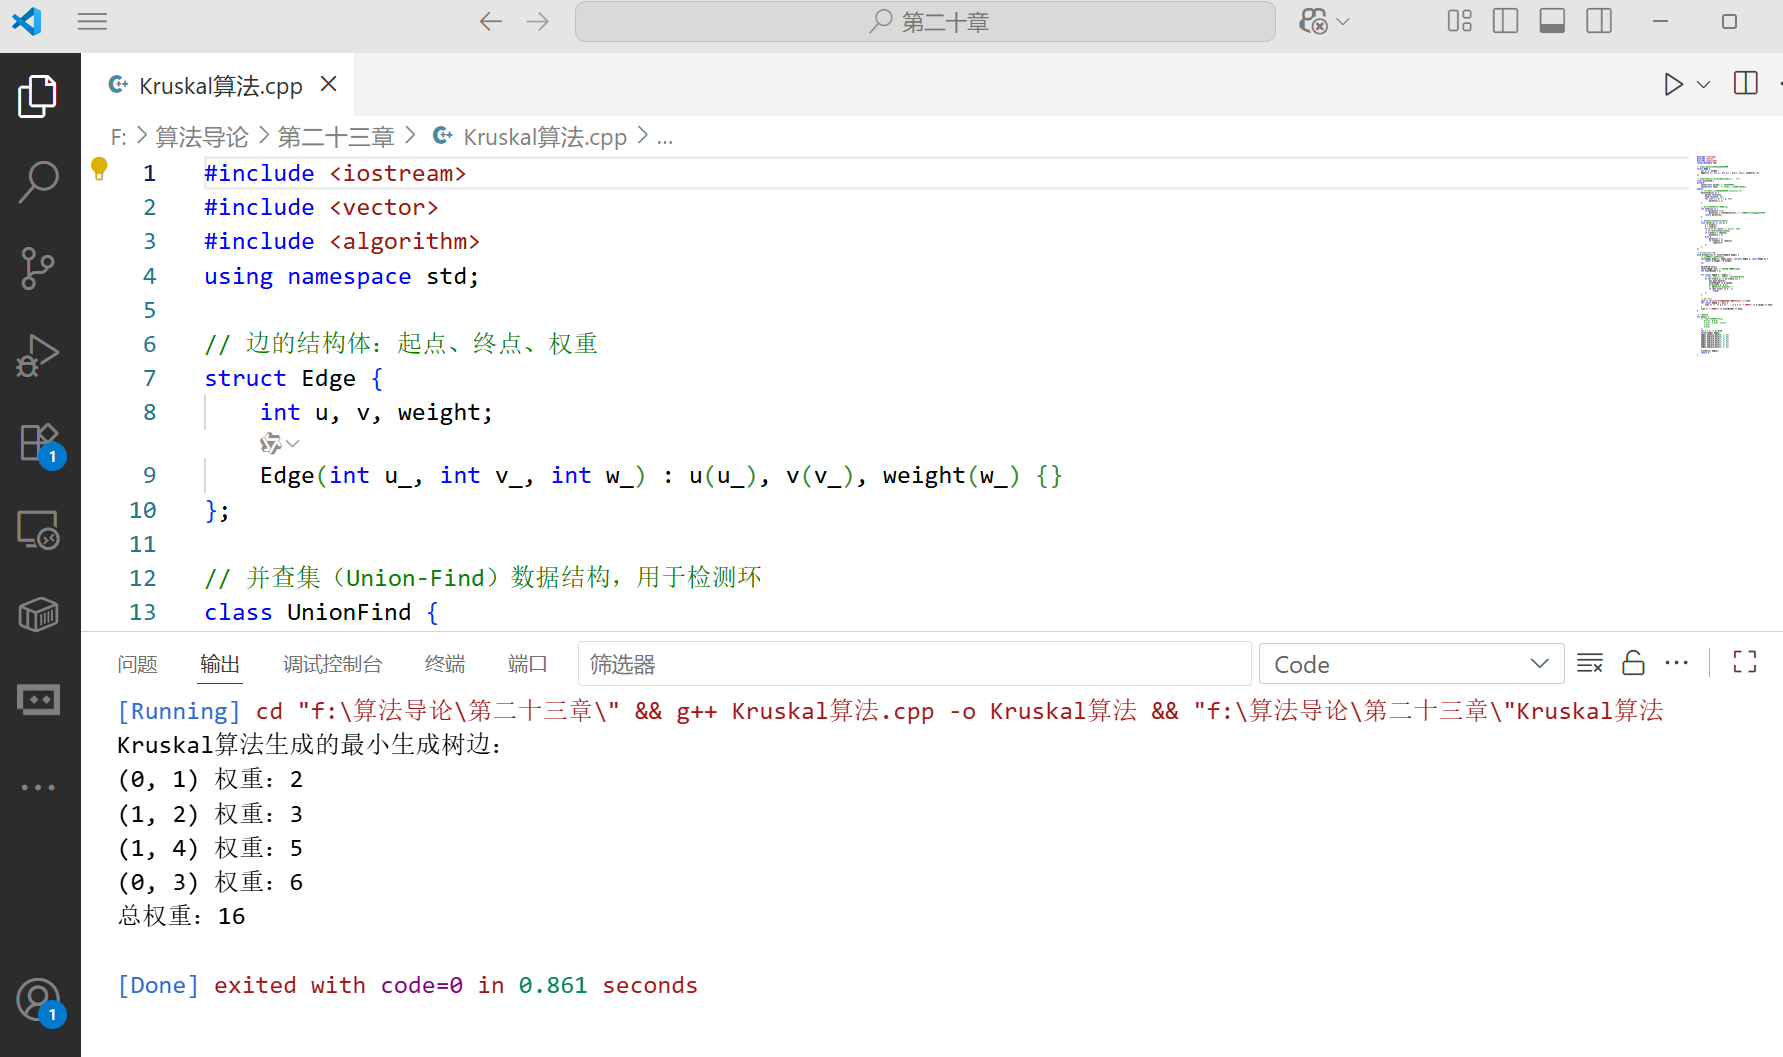1783x1057 pixels.
Task: Click the '#include <algorithm>' line
Action: point(342,241)
